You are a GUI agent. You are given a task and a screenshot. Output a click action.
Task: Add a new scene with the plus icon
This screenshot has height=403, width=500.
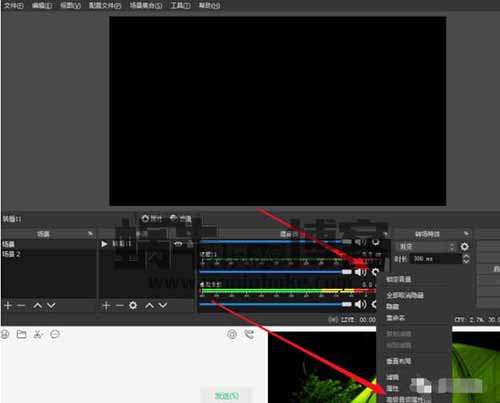tap(8, 305)
